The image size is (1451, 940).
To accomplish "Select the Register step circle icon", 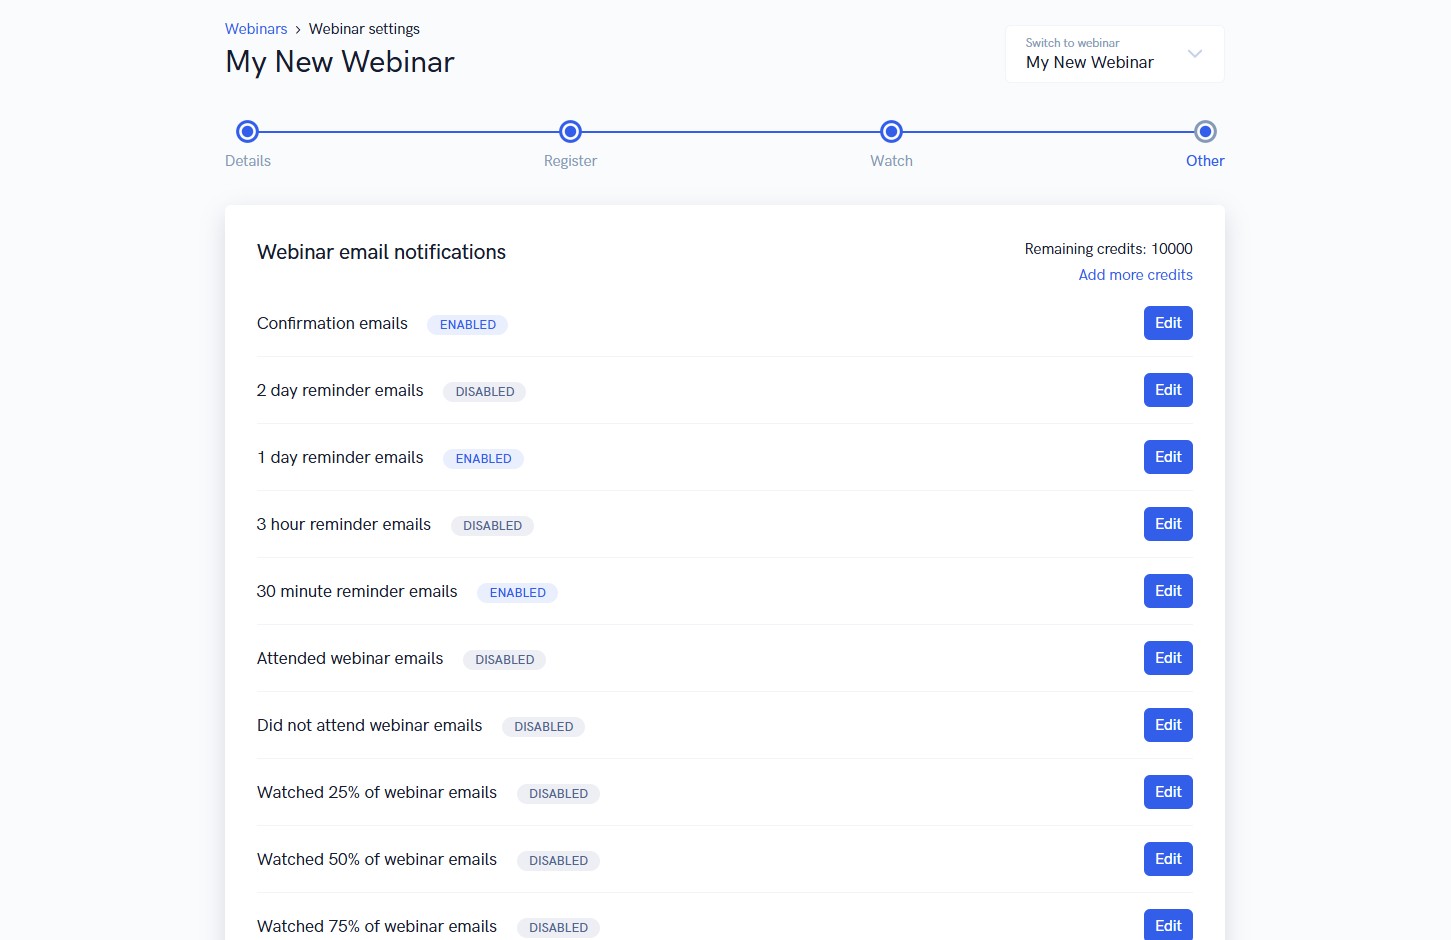I will (570, 131).
